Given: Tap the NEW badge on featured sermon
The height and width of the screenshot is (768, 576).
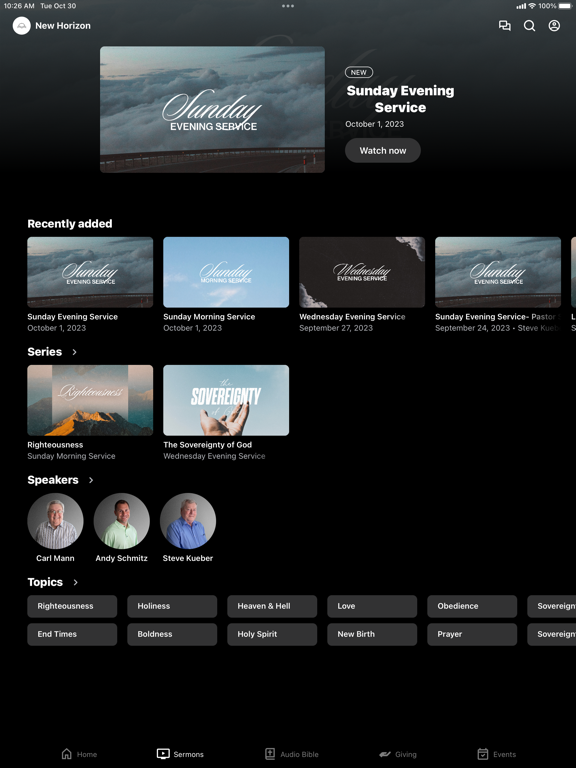Looking at the screenshot, I should pyautogui.click(x=359, y=72).
